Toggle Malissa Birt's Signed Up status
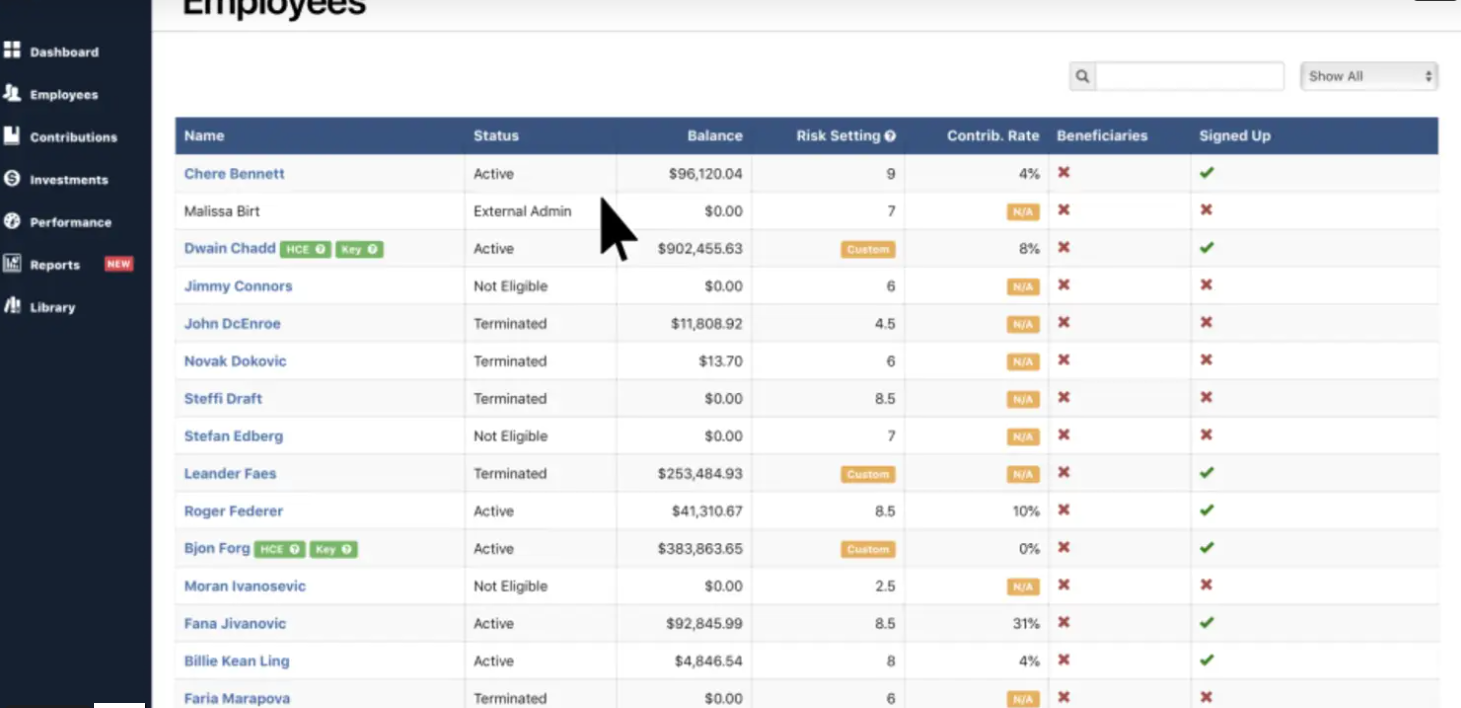Screen dimensions: 1461x708 click(1206, 210)
